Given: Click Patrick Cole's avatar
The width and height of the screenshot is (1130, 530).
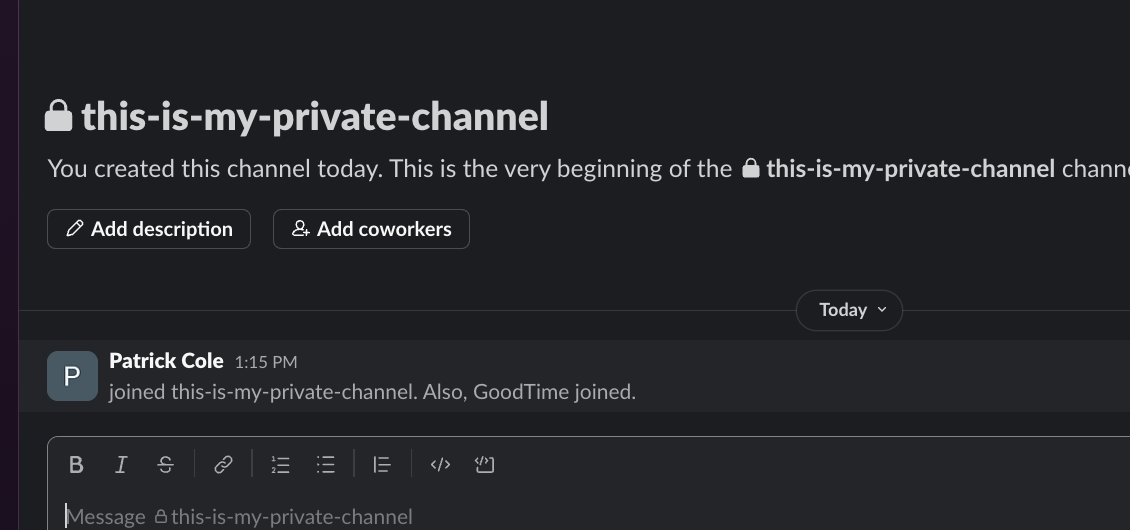Looking at the screenshot, I should pyautogui.click(x=72, y=376).
